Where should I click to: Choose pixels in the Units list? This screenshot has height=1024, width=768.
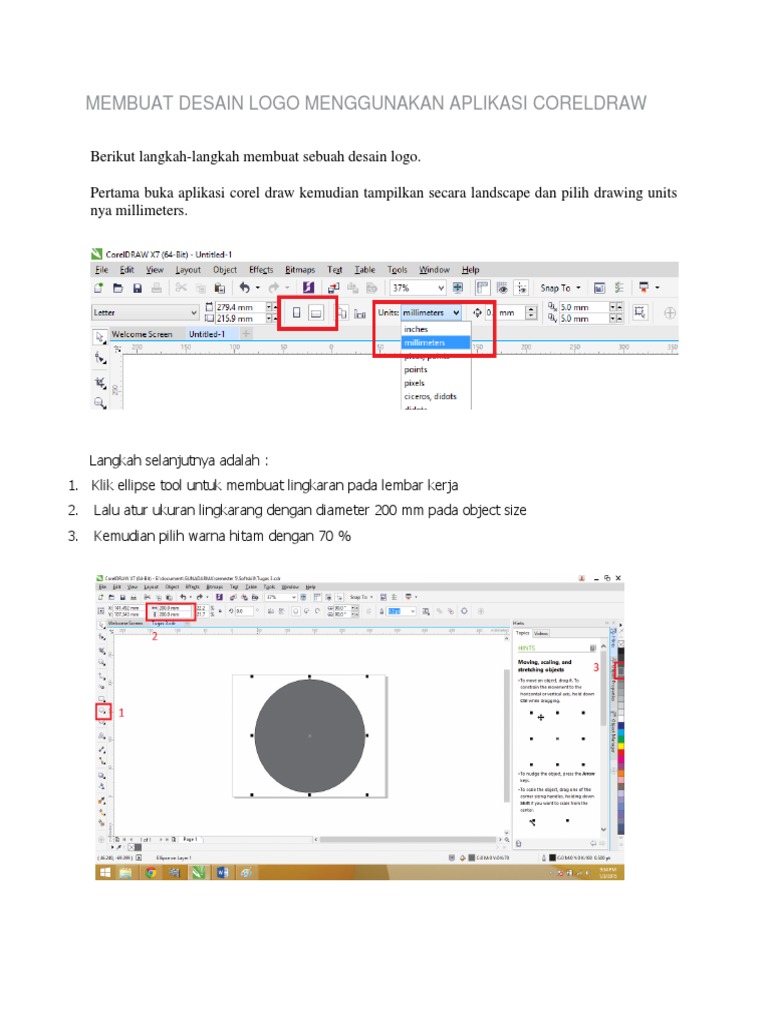436,383
